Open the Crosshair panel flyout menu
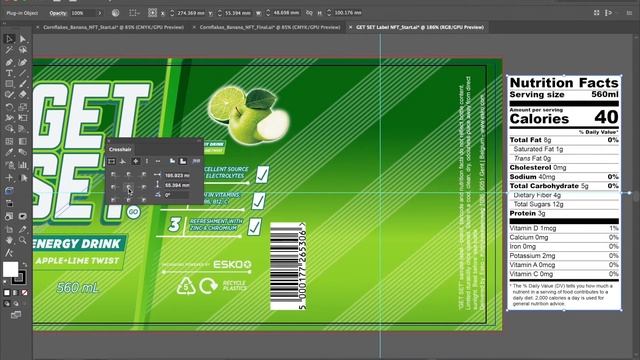The image size is (640, 360). [x=196, y=161]
